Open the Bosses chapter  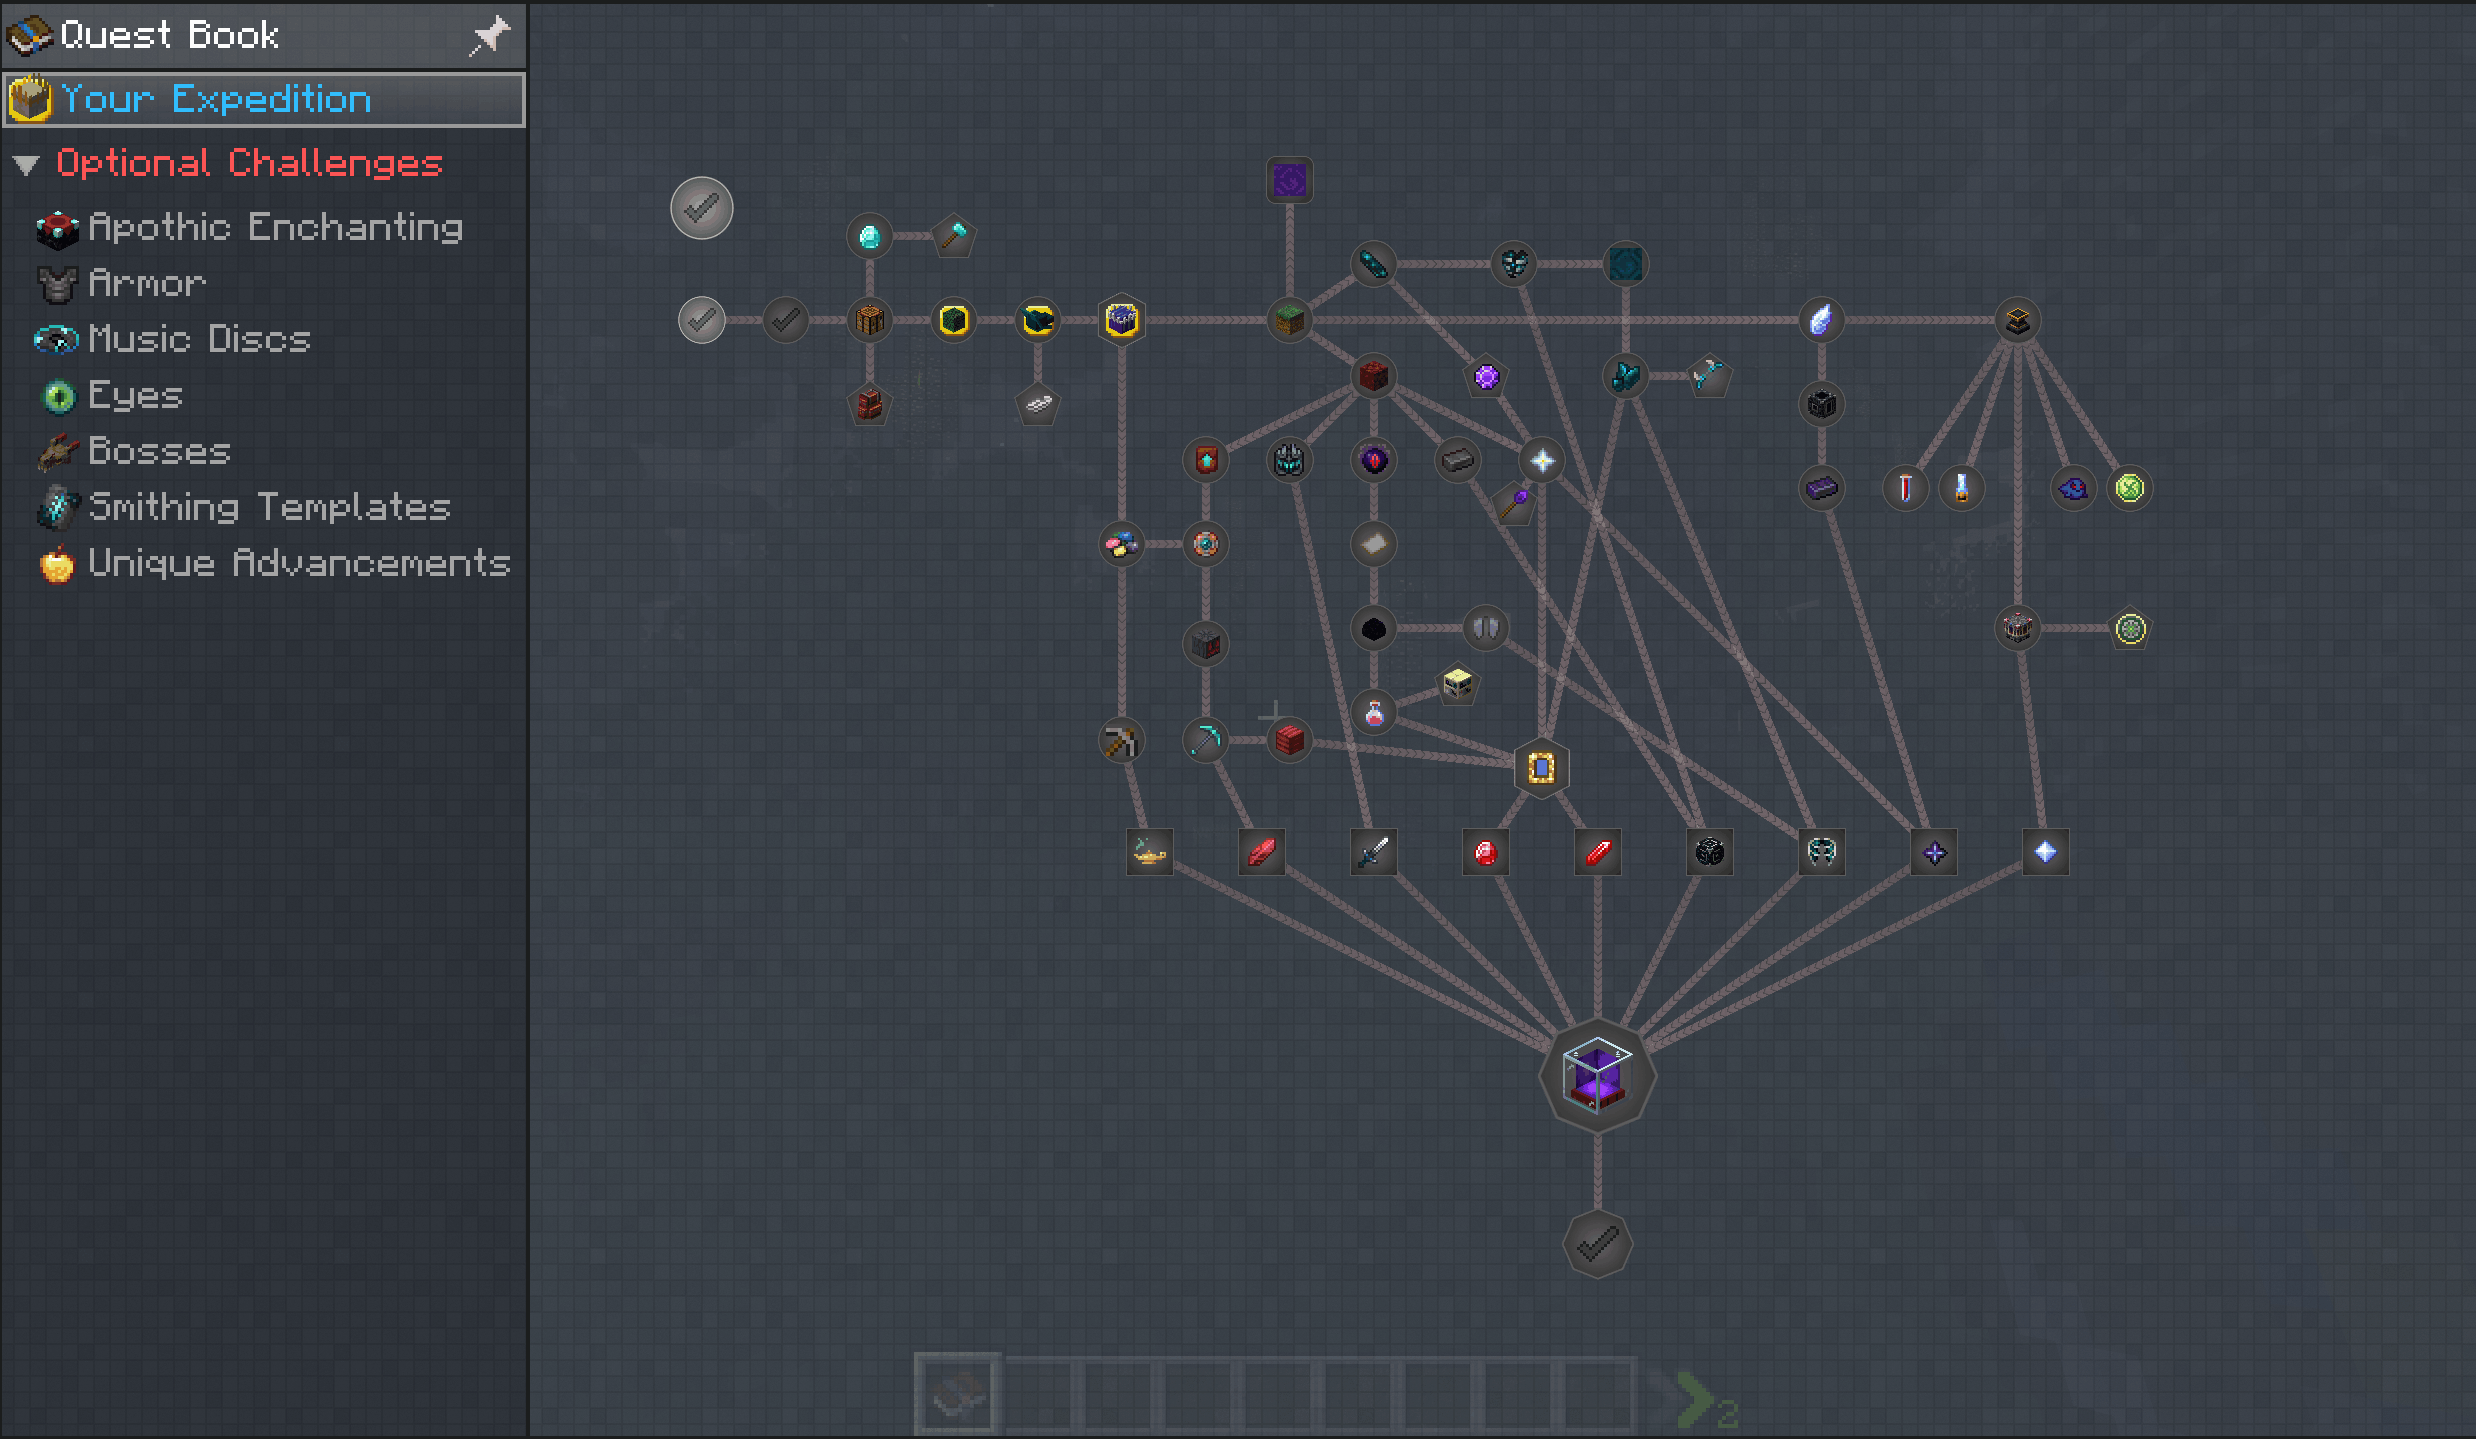(133, 452)
